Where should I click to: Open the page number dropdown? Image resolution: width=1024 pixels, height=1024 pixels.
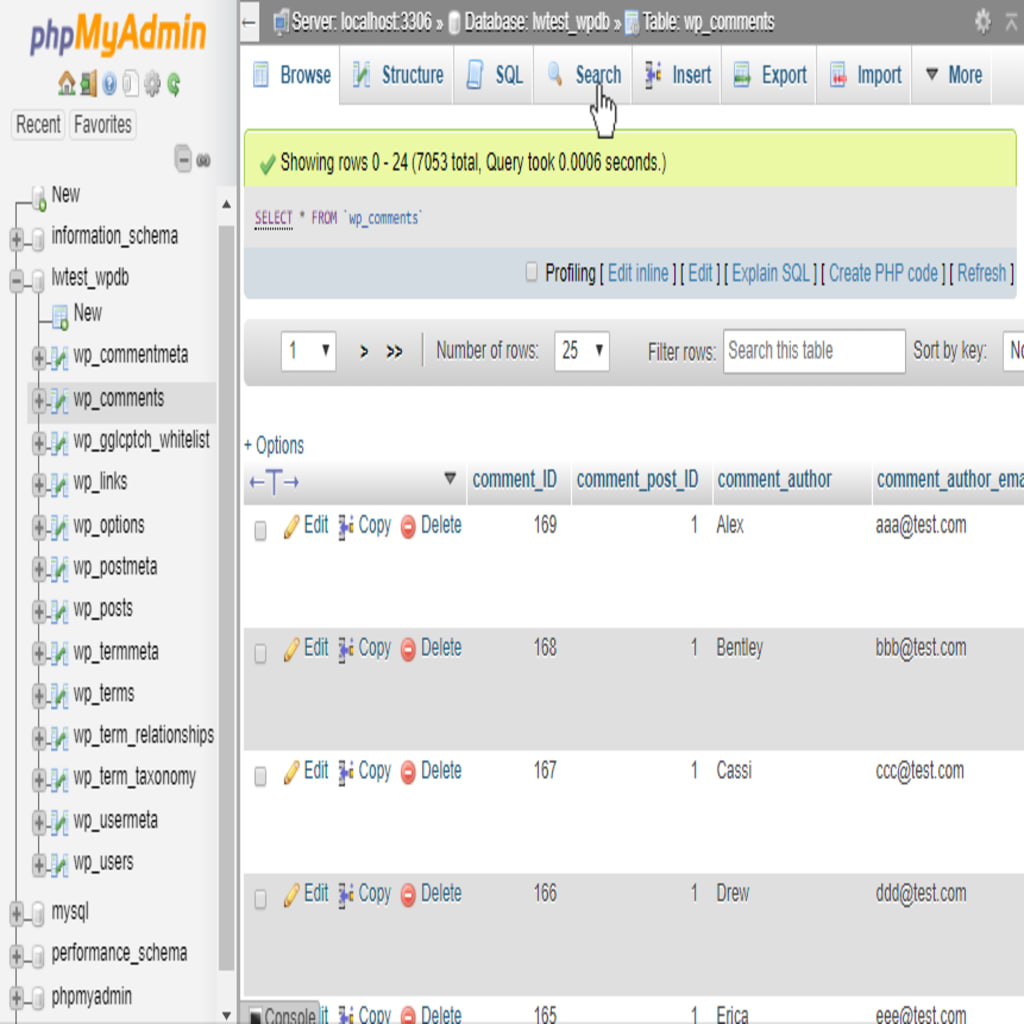point(308,351)
